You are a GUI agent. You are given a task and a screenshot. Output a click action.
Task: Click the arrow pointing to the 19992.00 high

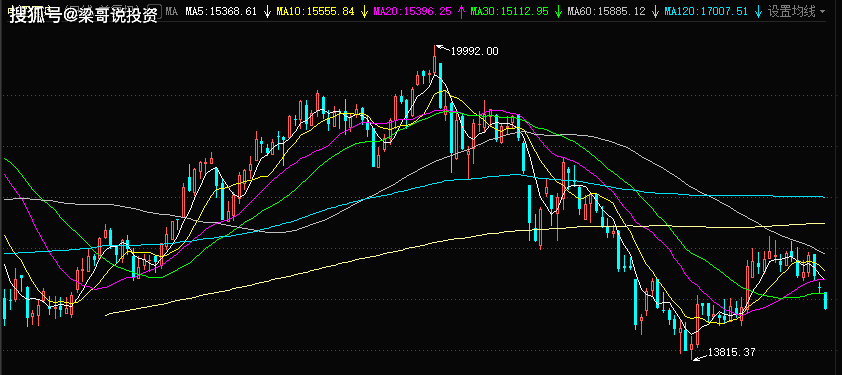coord(442,49)
